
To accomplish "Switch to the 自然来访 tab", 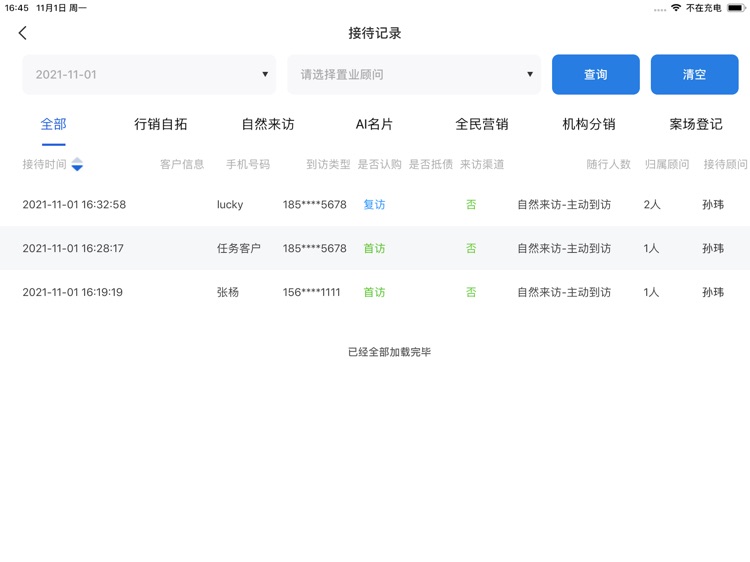I will click(268, 124).
